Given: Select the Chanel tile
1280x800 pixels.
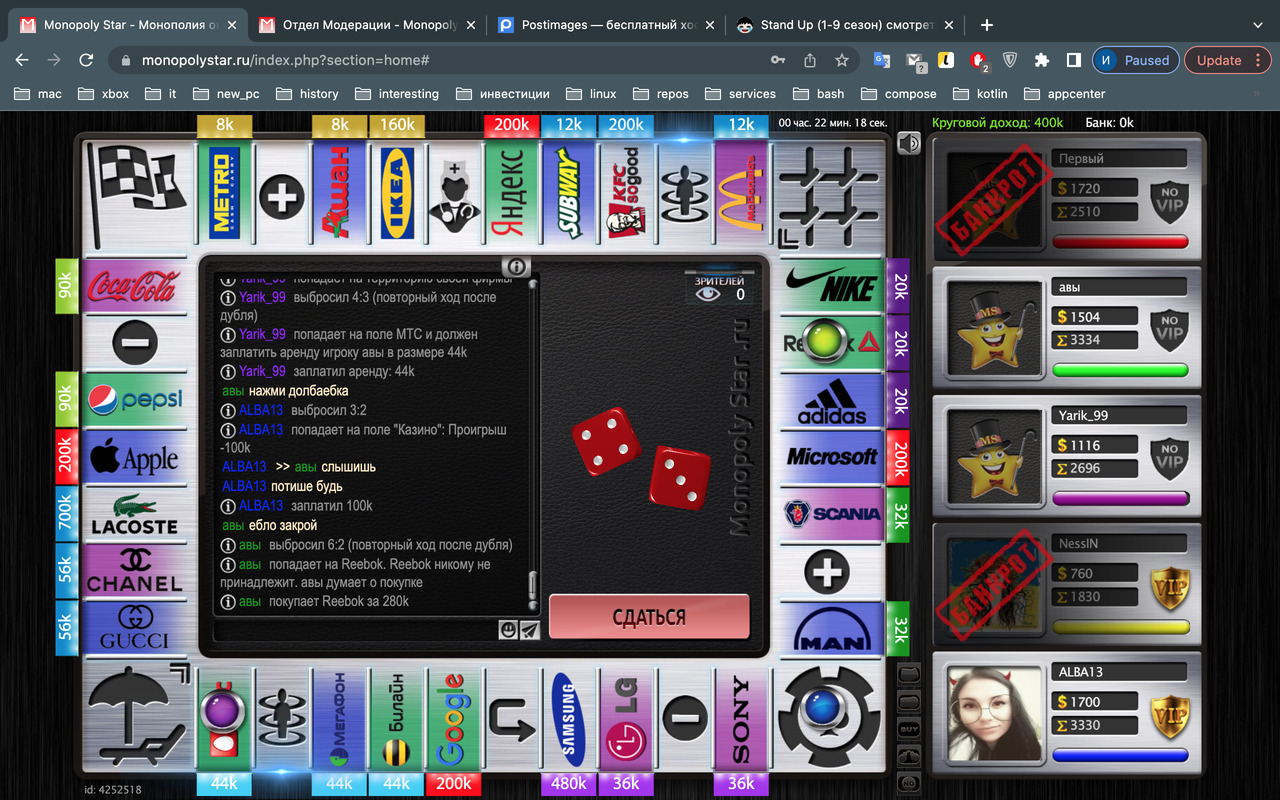Looking at the screenshot, I should click(133, 572).
